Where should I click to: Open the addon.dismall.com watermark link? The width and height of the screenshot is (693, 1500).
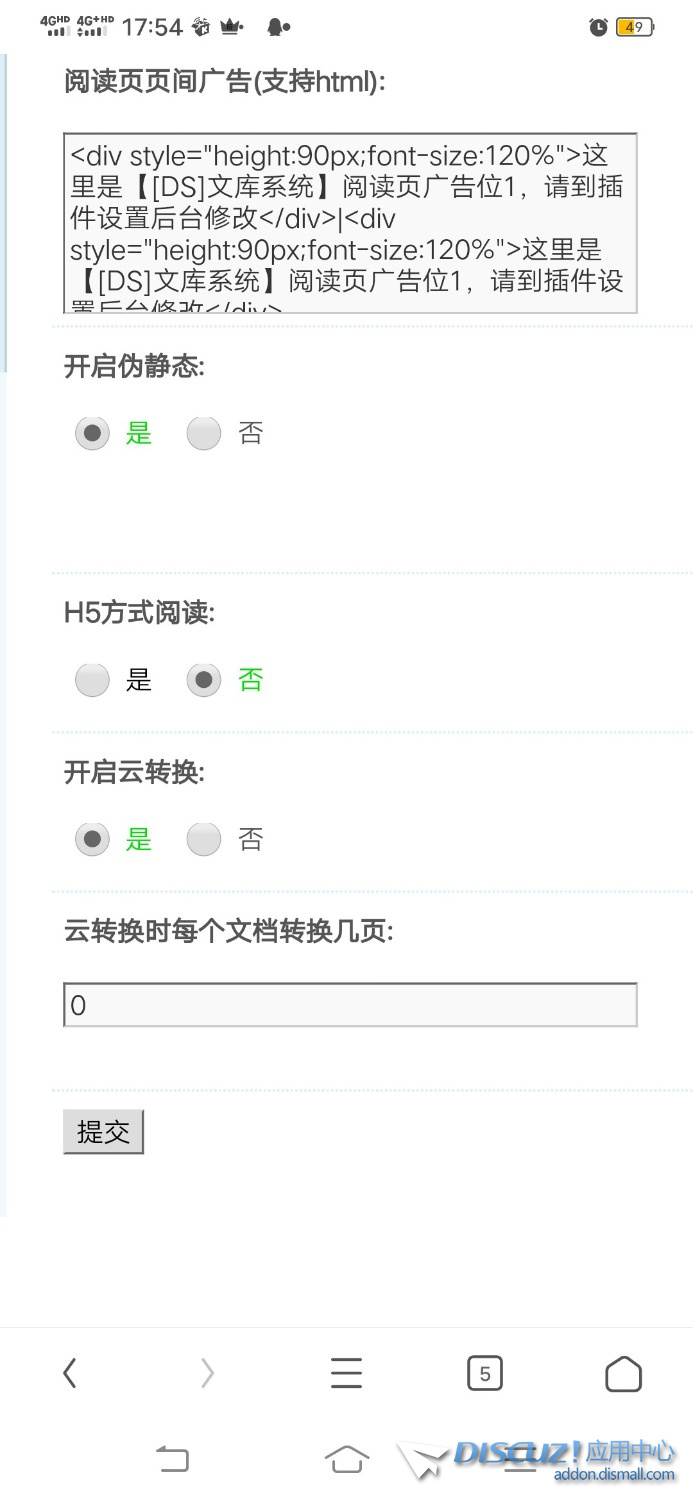pyautogui.click(x=615, y=1474)
